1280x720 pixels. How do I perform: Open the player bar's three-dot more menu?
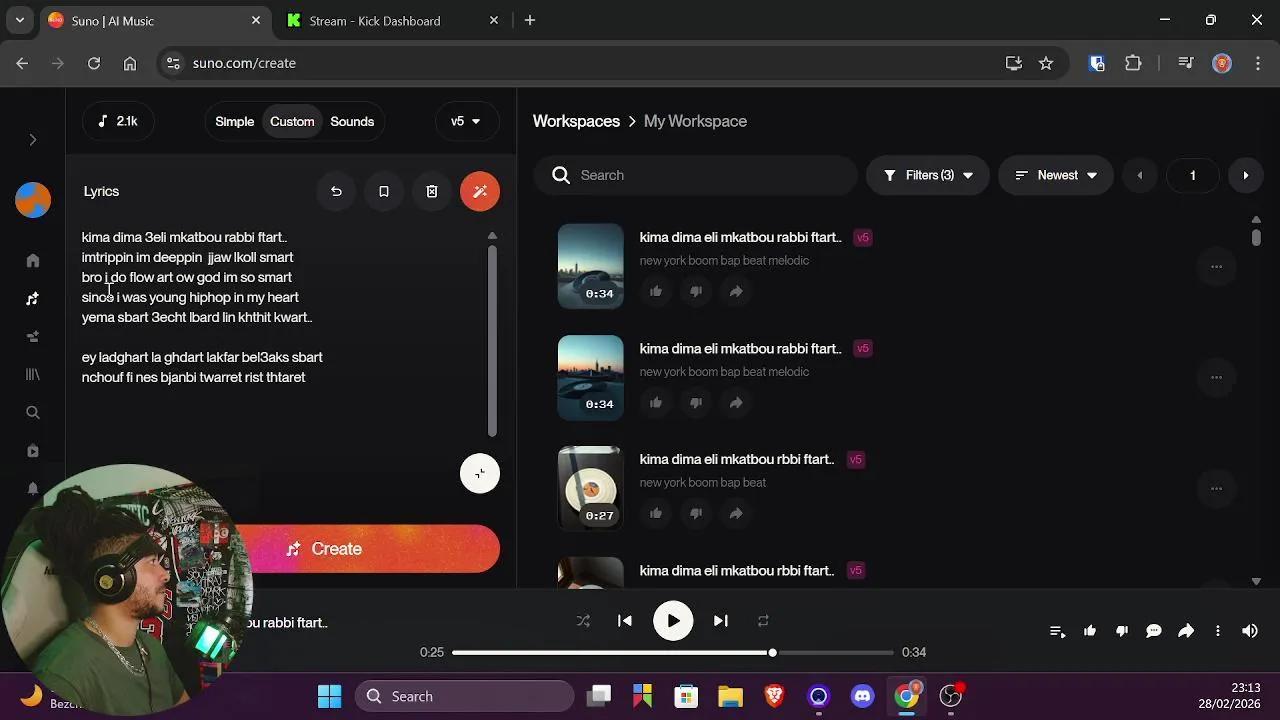pos(1218,631)
